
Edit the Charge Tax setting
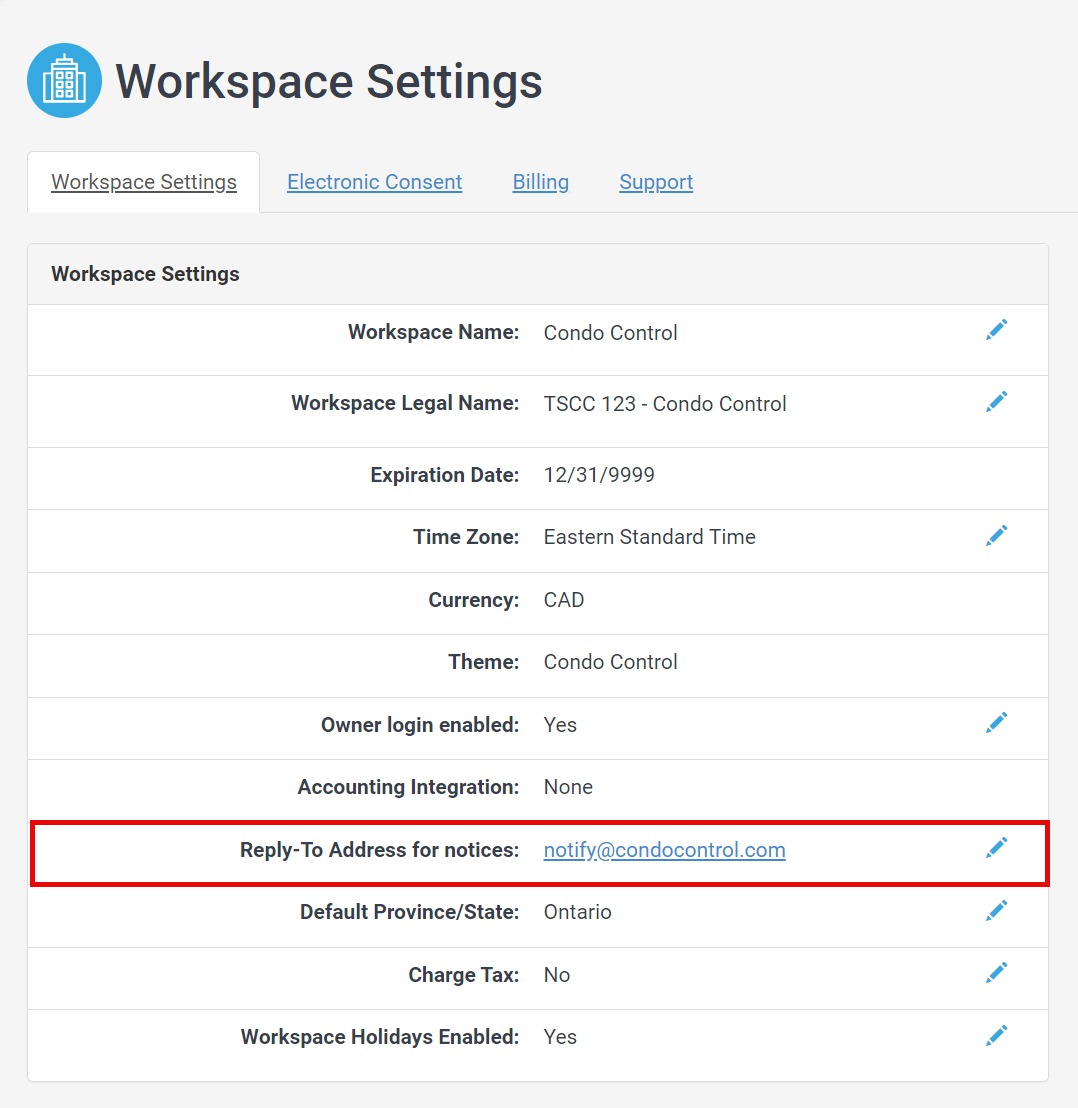(996, 973)
